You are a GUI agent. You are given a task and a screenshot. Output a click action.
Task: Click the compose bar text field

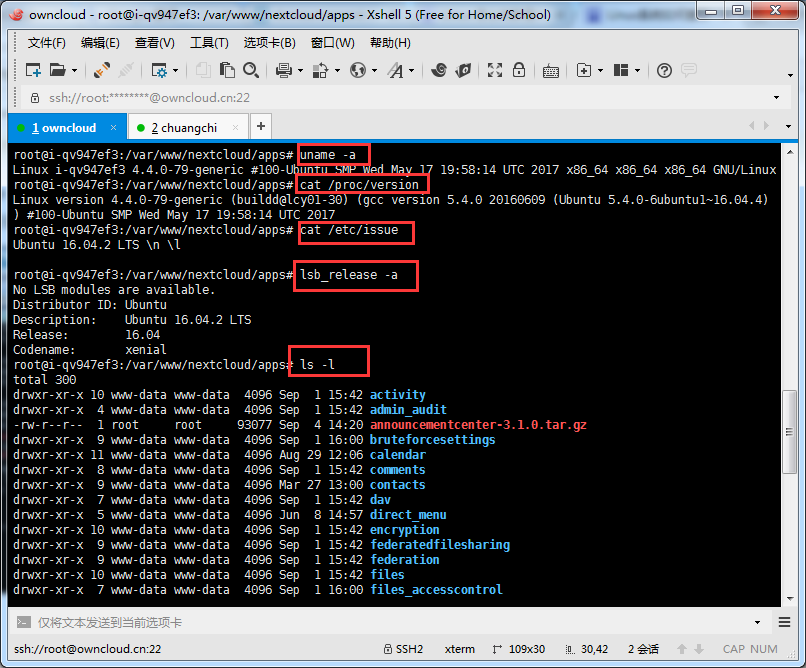tap(391, 623)
